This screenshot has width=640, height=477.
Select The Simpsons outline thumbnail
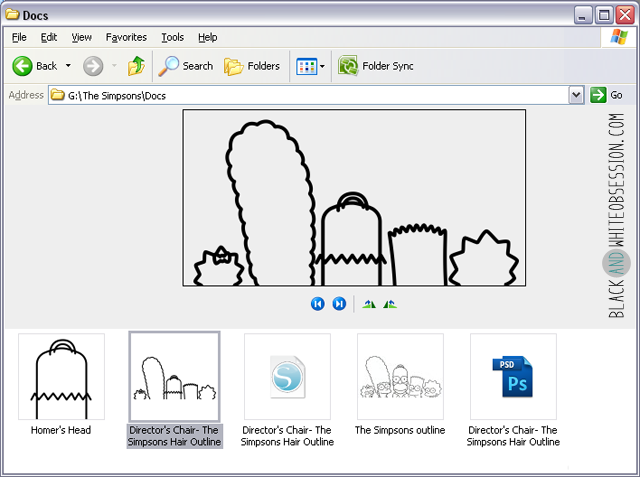(400, 376)
